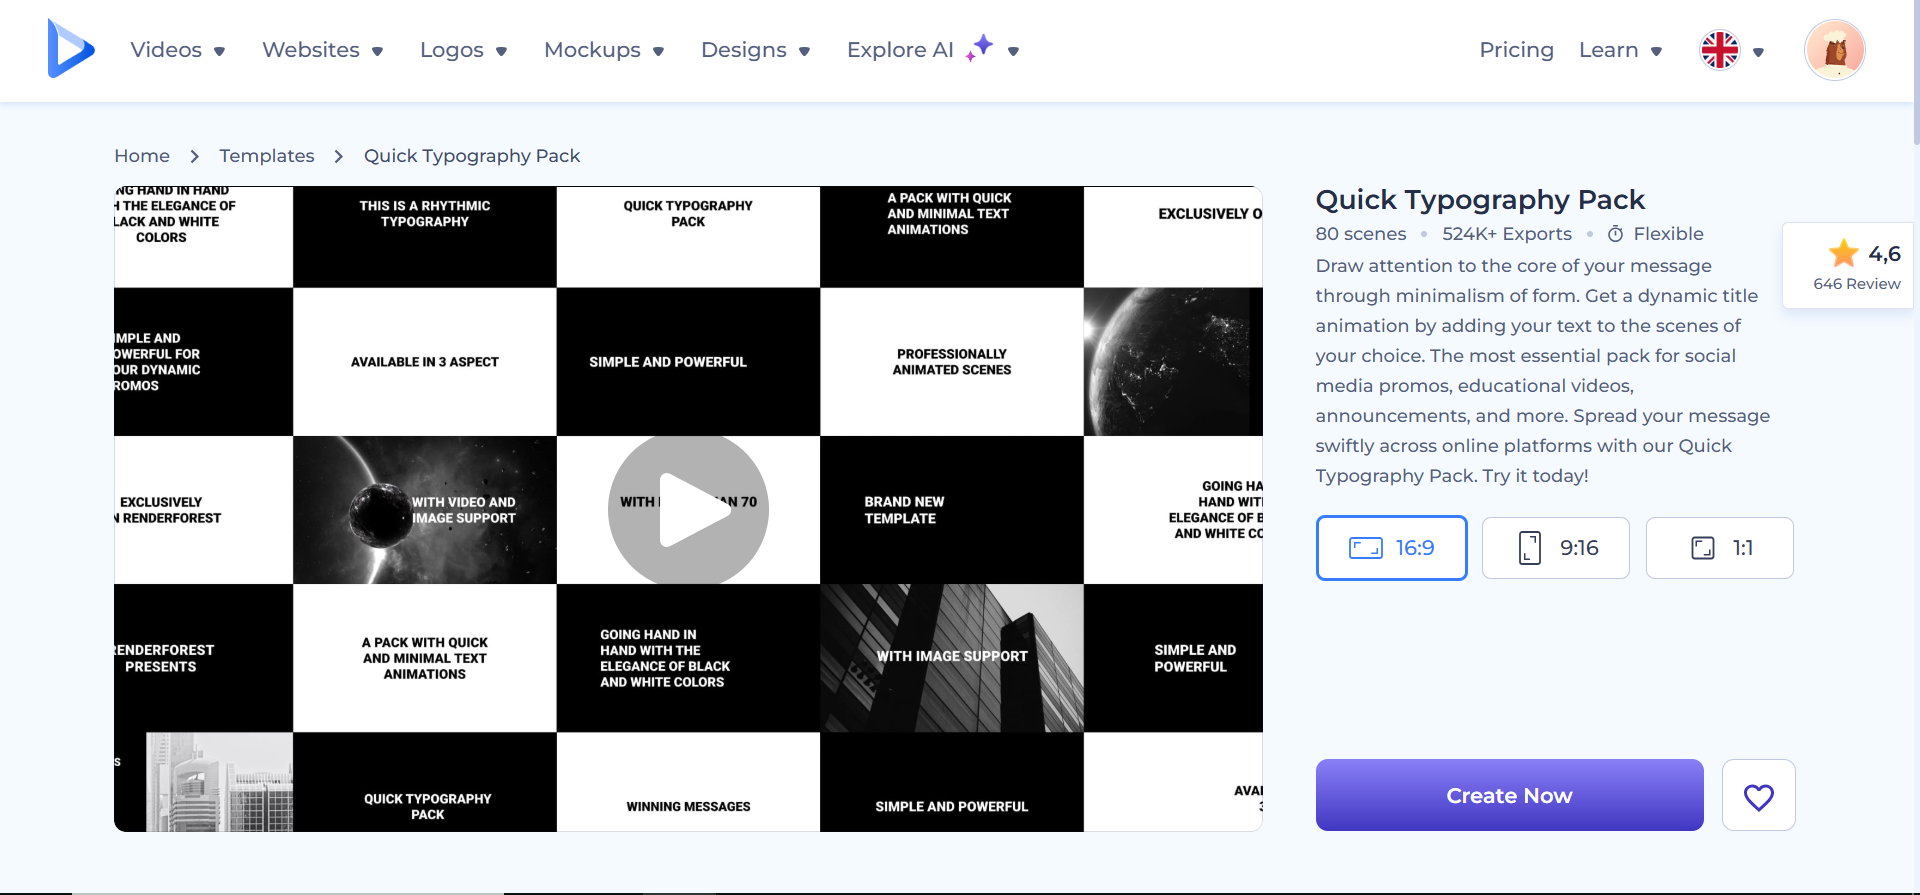Screen dimensions: 1920x895
Task: Add template to favorites with heart
Action: point(1759,795)
